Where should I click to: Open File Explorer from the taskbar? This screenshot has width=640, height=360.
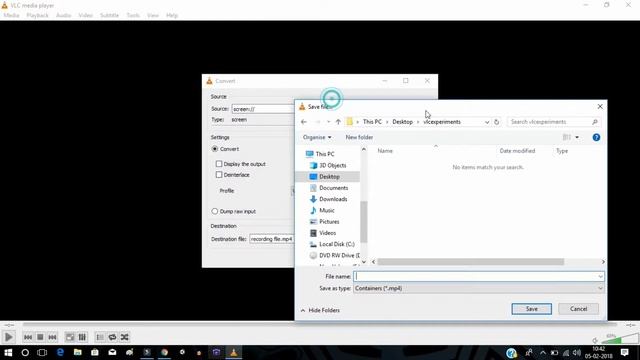pyautogui.click(x=78, y=353)
